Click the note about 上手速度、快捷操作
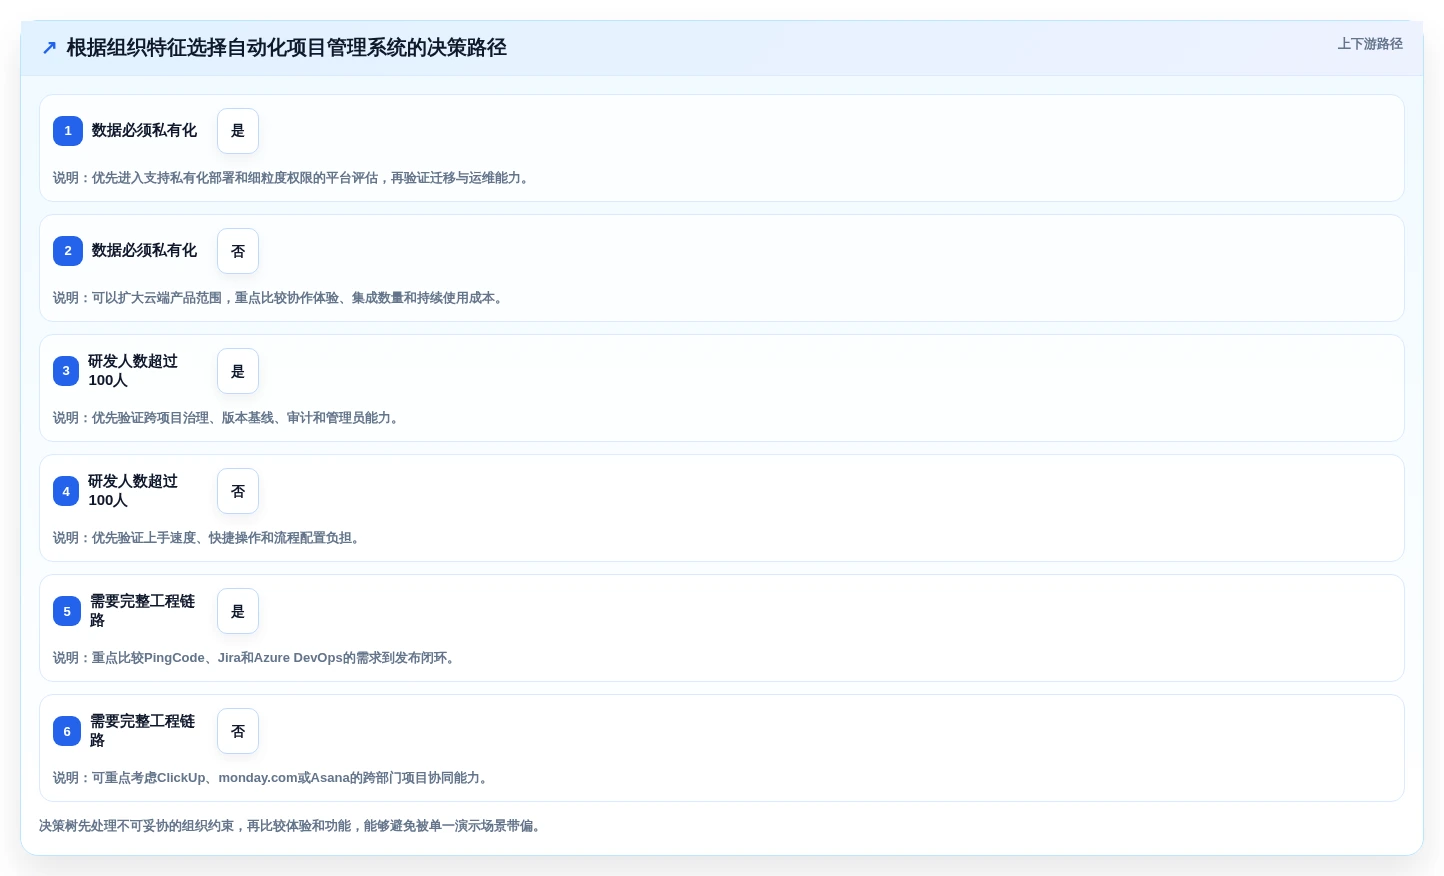Viewport: 1444px width, 876px height. pos(208,538)
